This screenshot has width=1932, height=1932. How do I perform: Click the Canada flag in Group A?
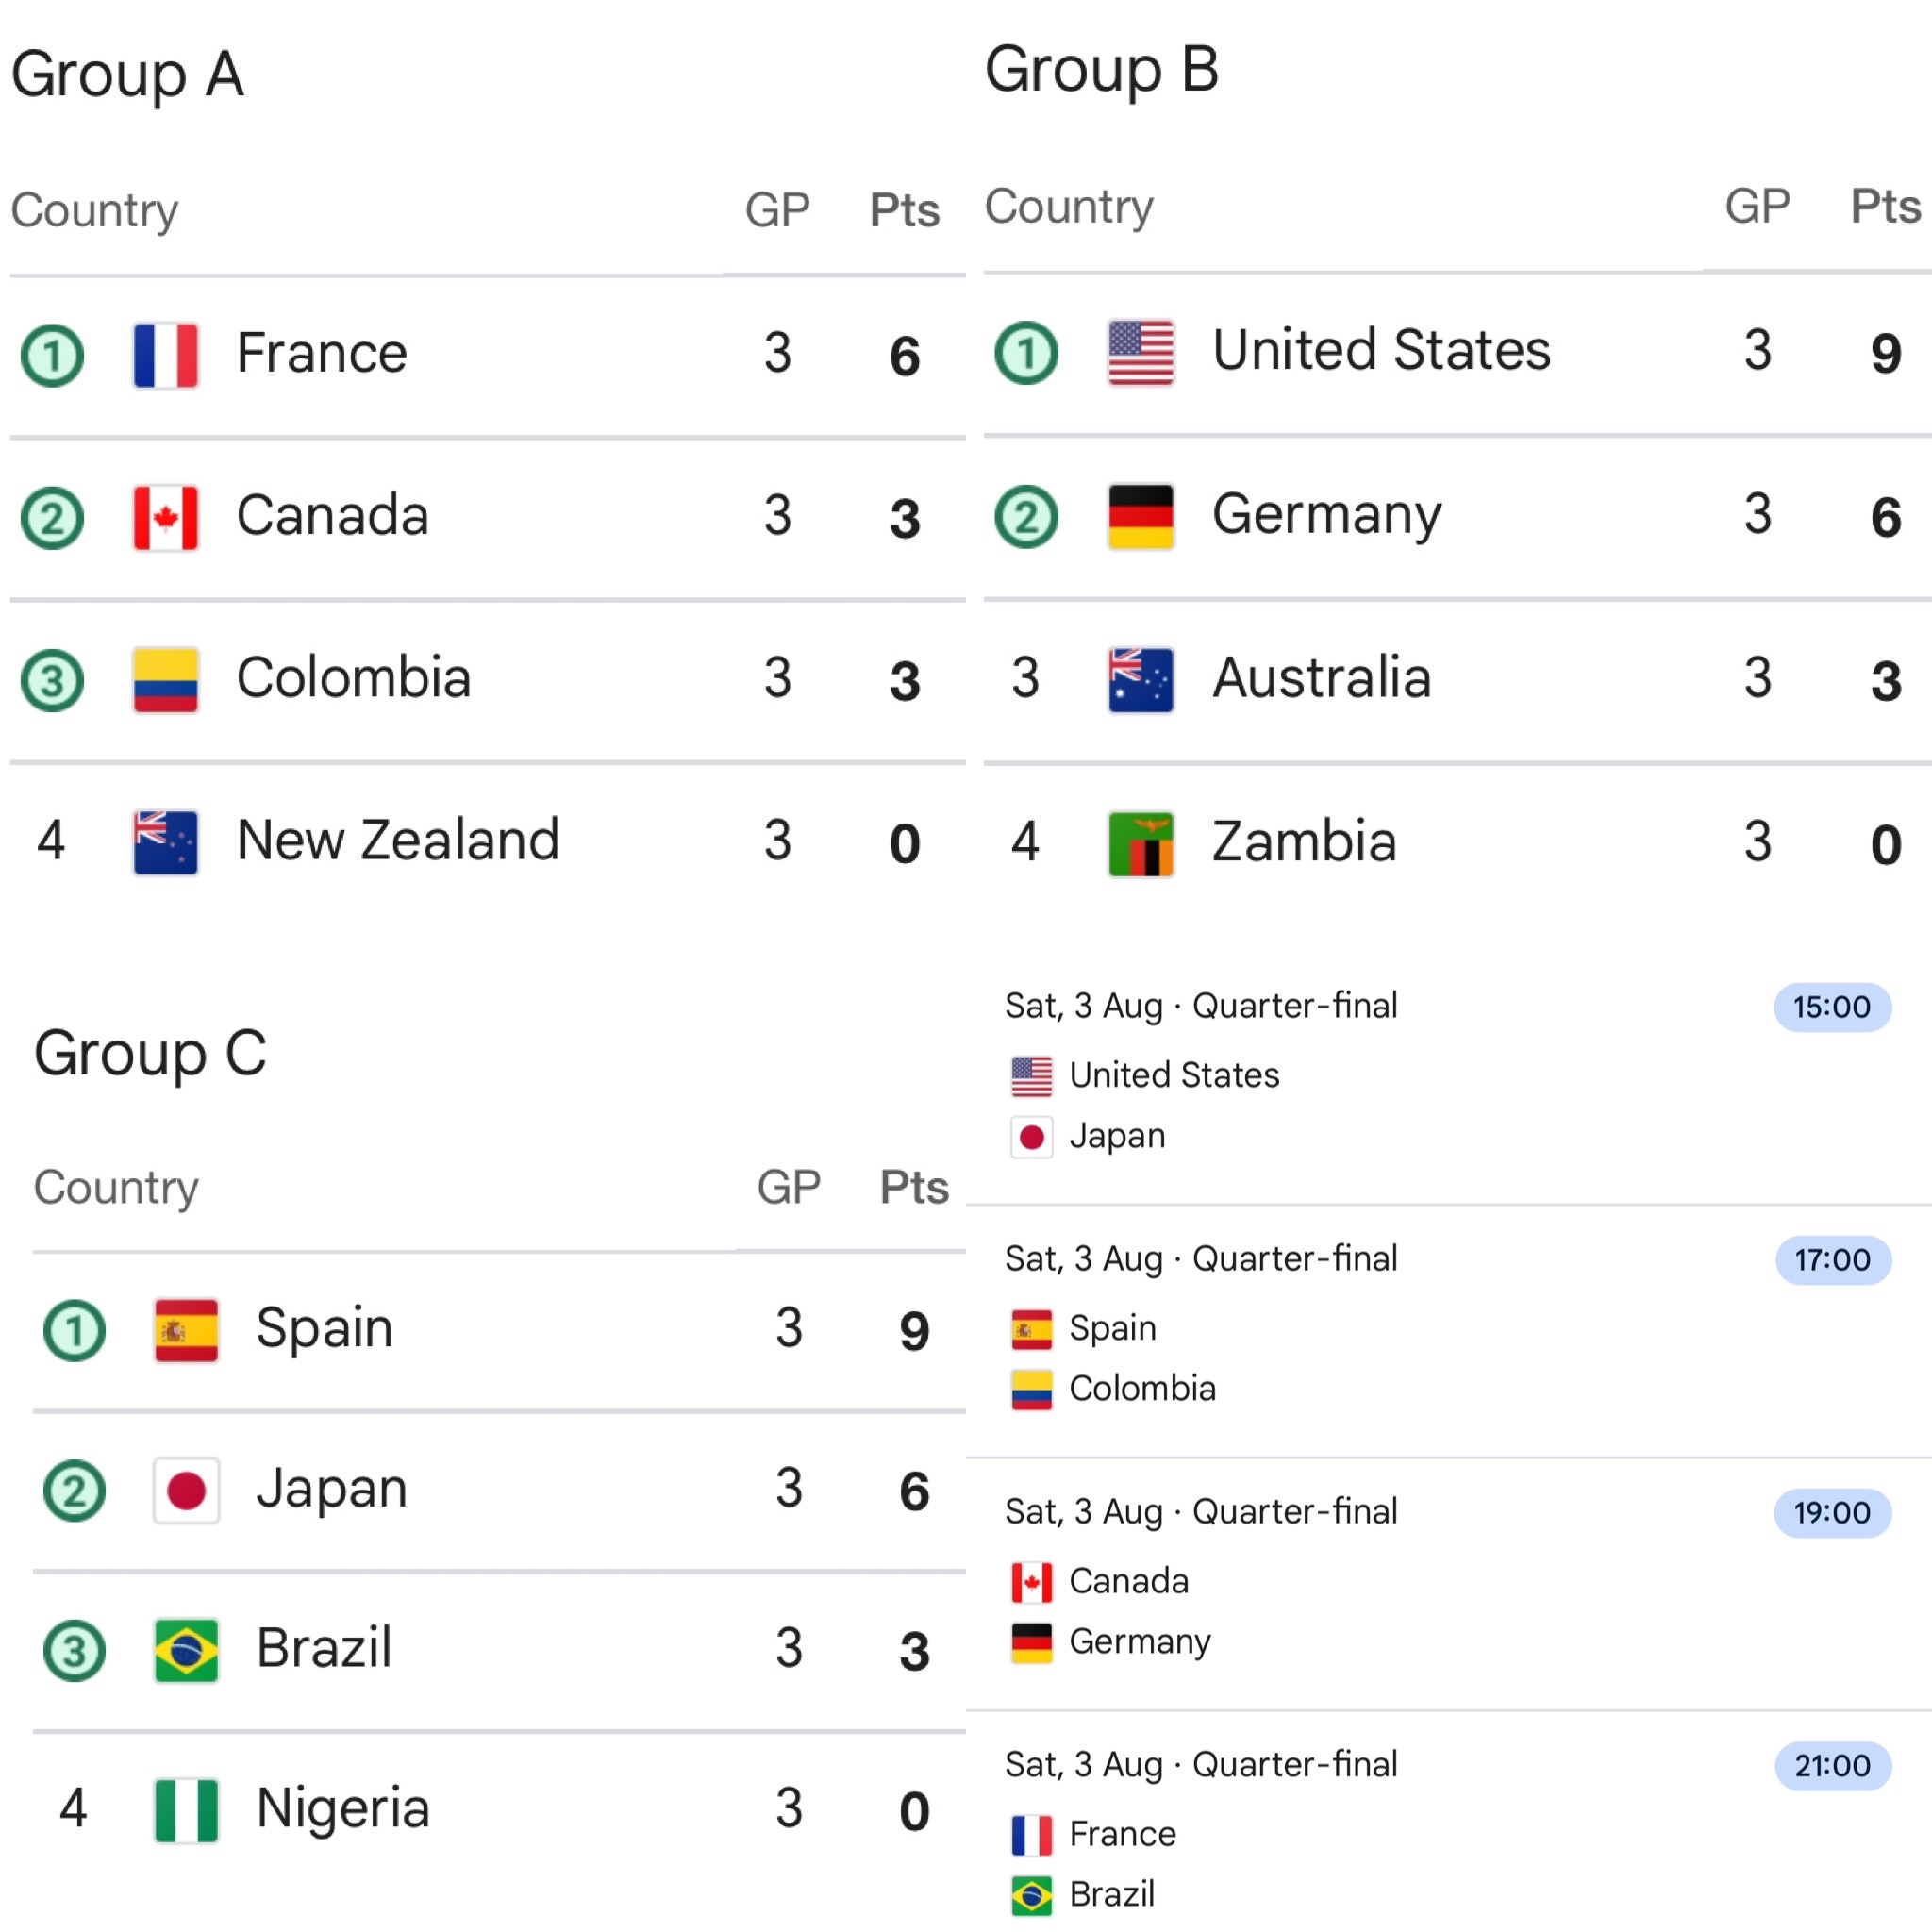[x=165, y=518]
